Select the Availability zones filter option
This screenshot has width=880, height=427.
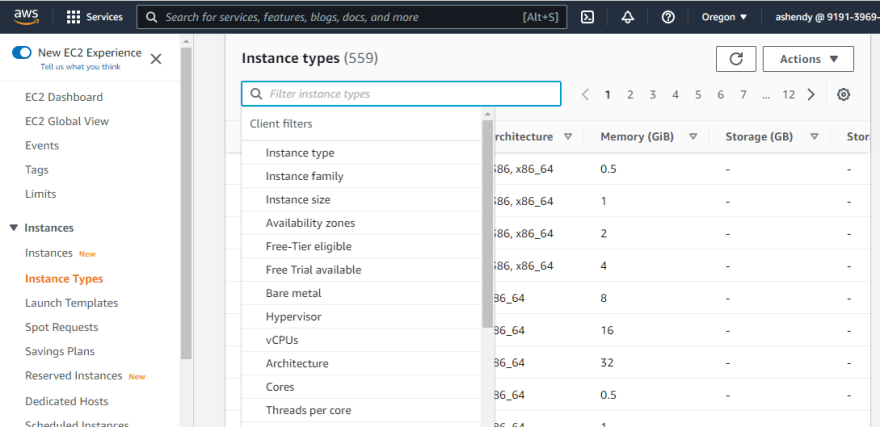tap(361, 223)
